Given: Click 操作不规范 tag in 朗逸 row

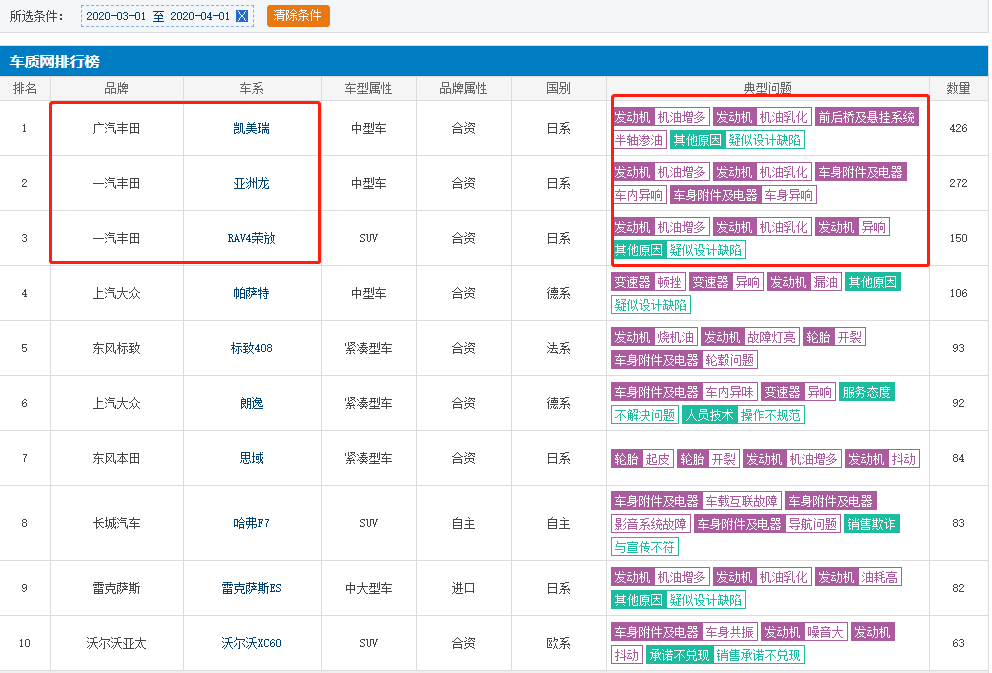Looking at the screenshot, I should pos(771,415).
